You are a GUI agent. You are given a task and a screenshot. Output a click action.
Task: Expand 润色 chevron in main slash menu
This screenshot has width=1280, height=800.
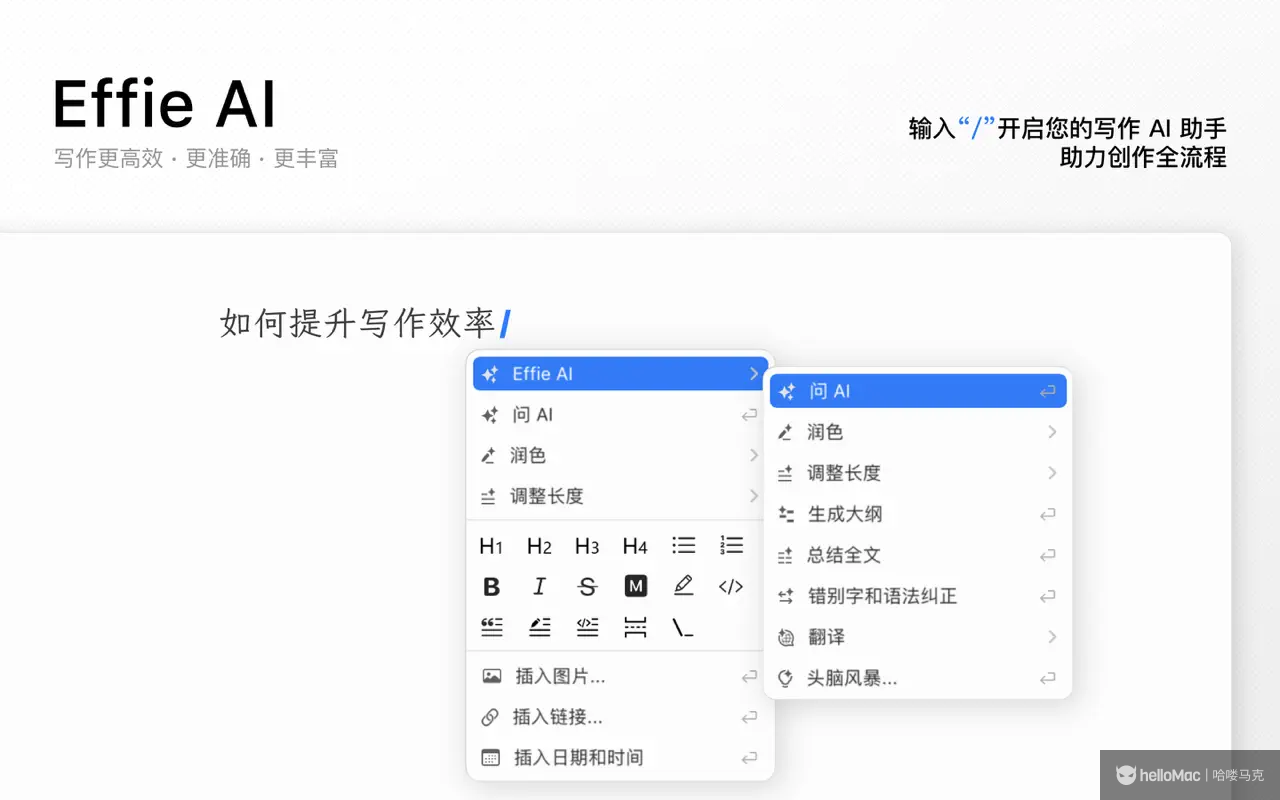click(753, 455)
